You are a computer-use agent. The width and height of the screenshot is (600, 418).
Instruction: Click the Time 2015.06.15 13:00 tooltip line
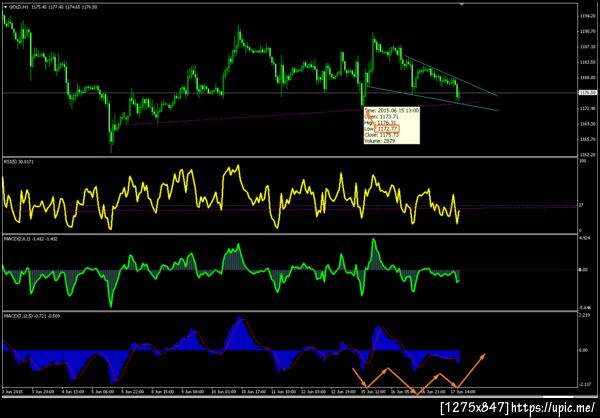(x=392, y=110)
